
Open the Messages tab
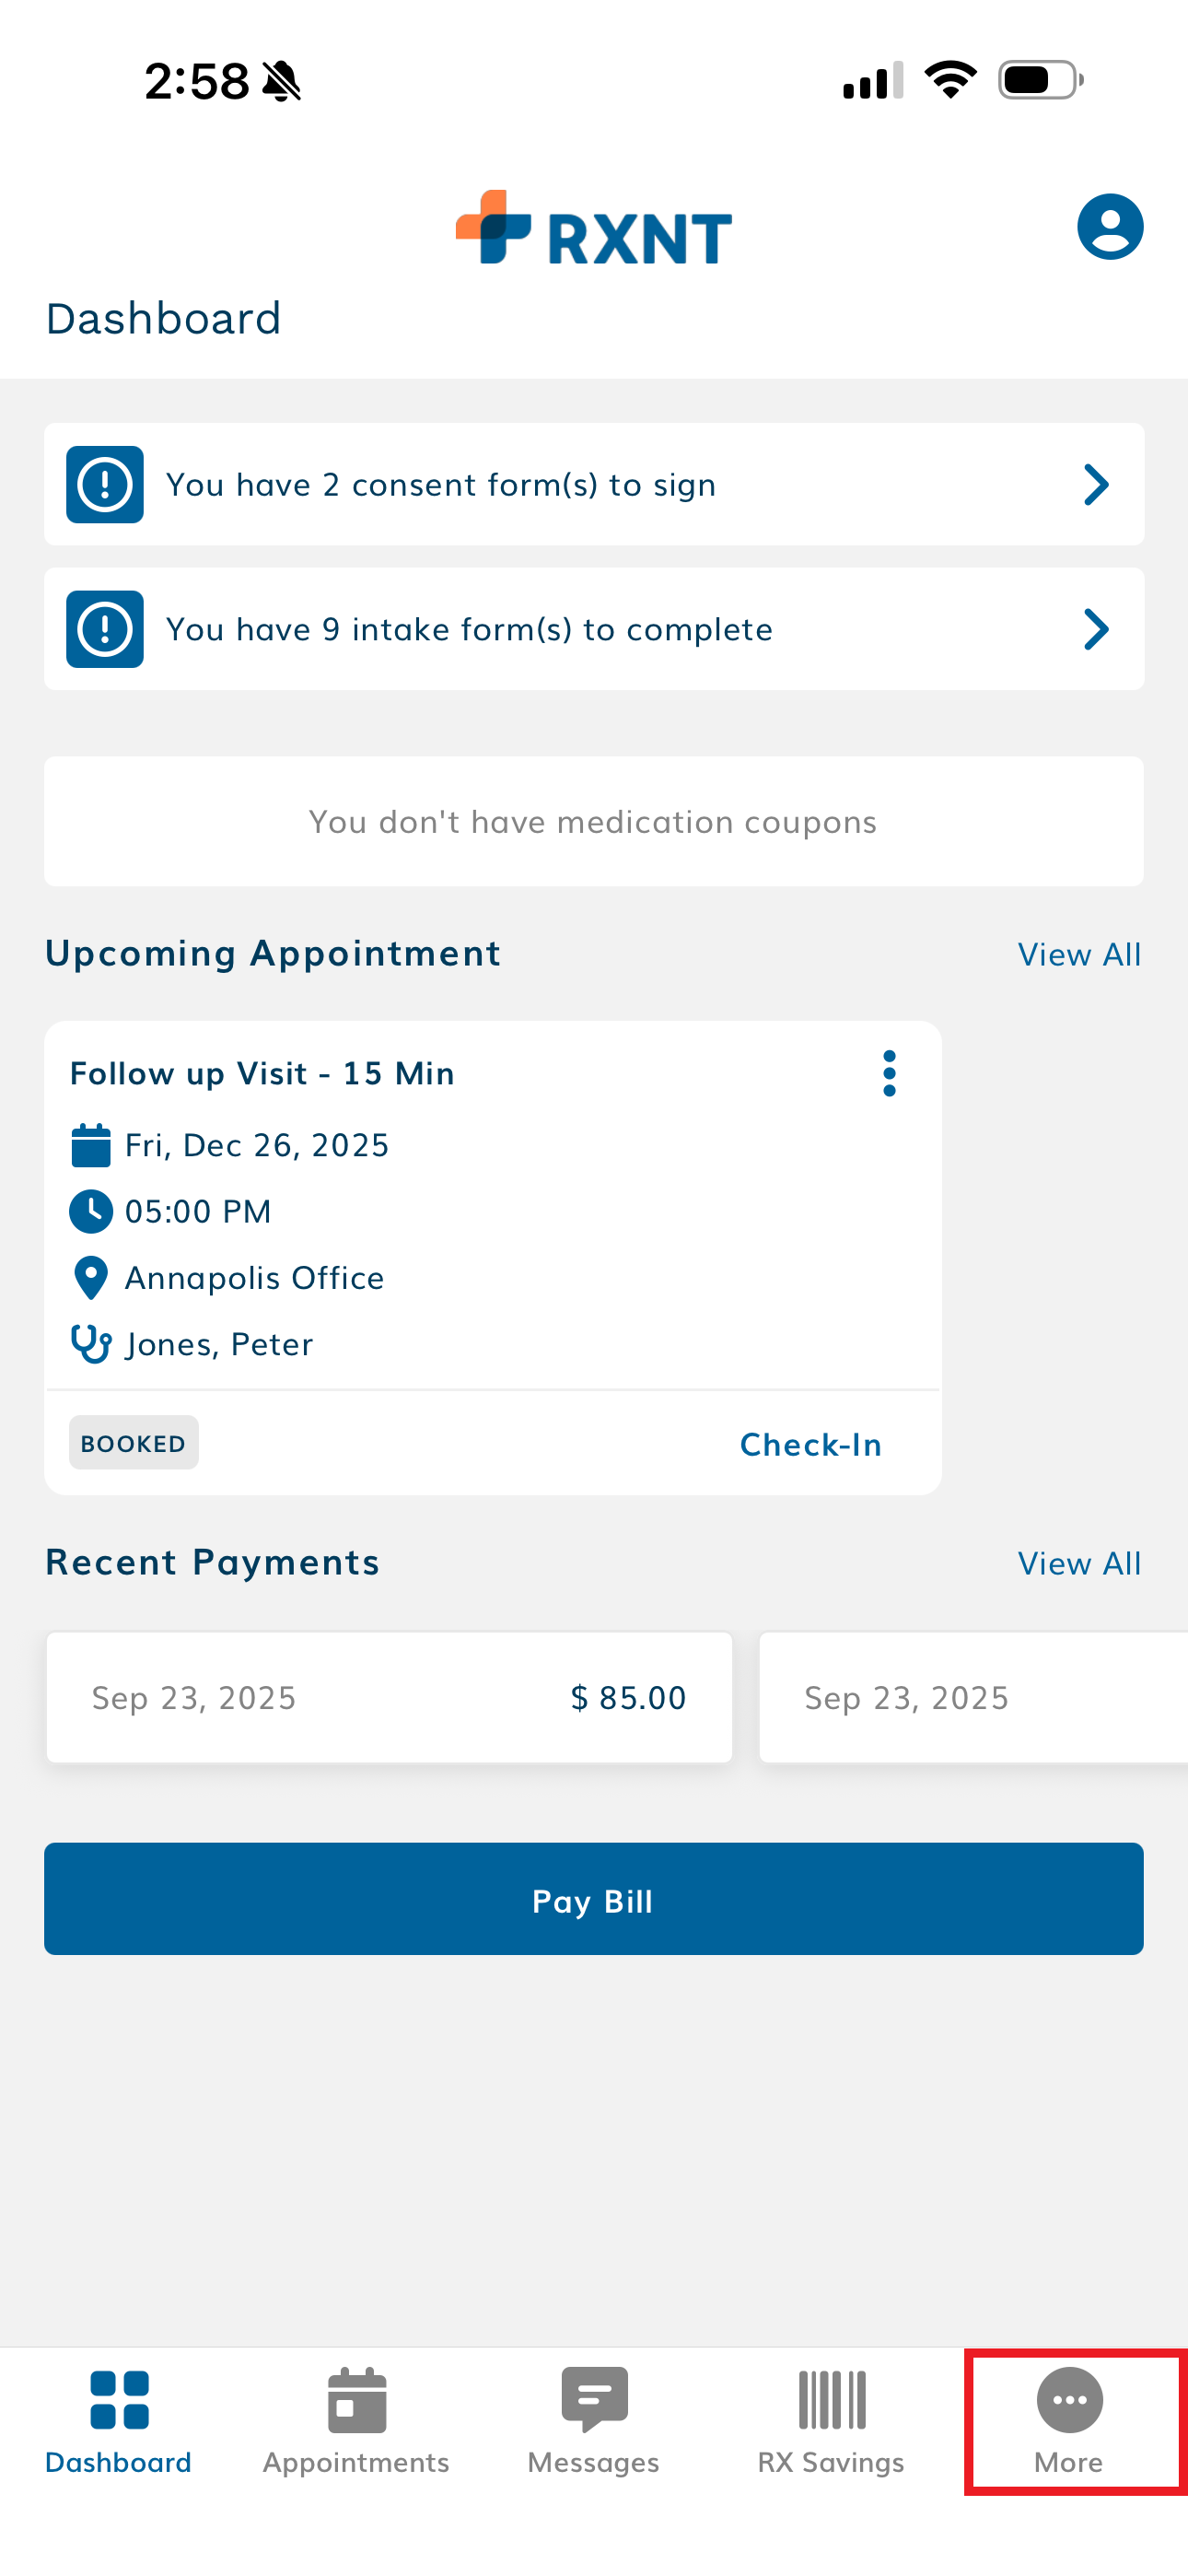pos(594,2420)
